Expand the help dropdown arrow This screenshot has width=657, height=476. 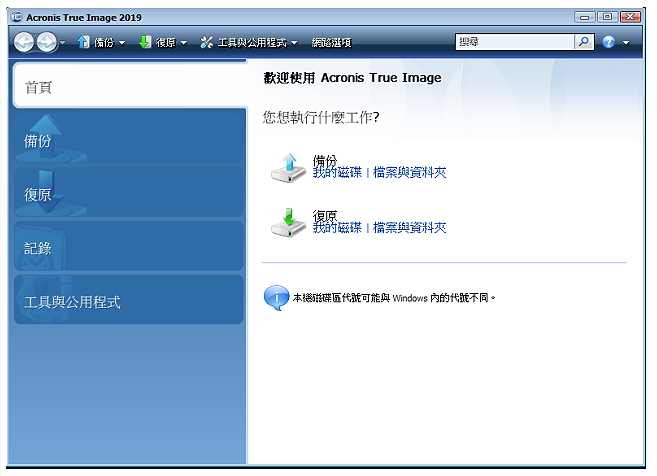pos(626,43)
